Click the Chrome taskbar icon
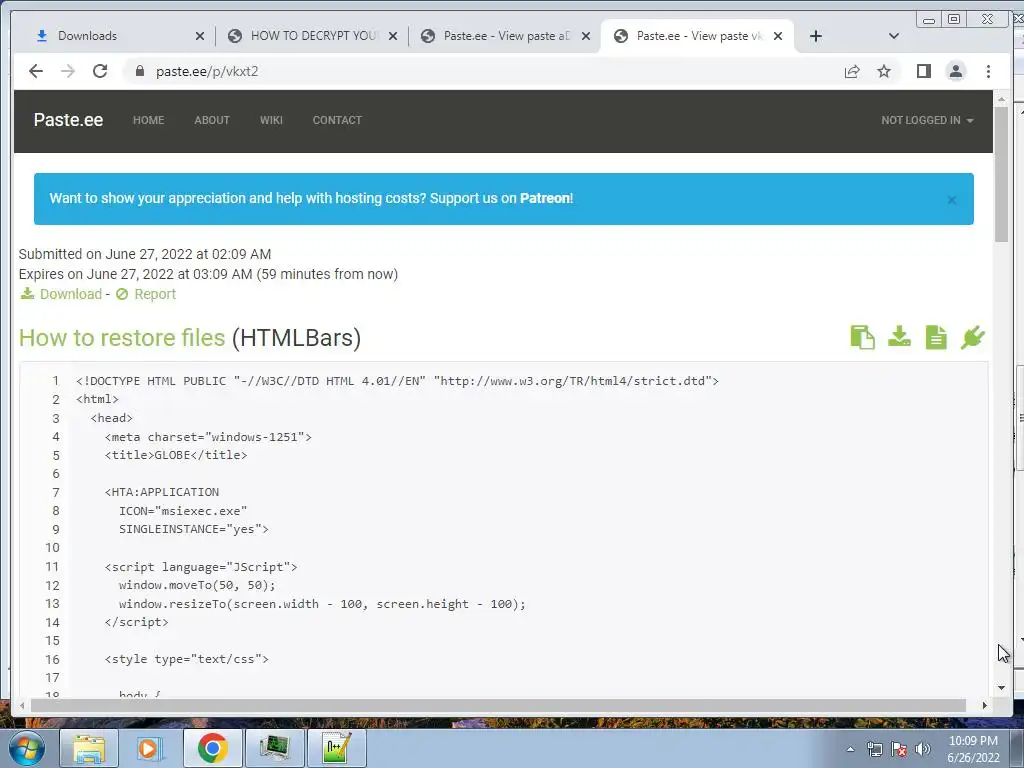 click(212, 748)
